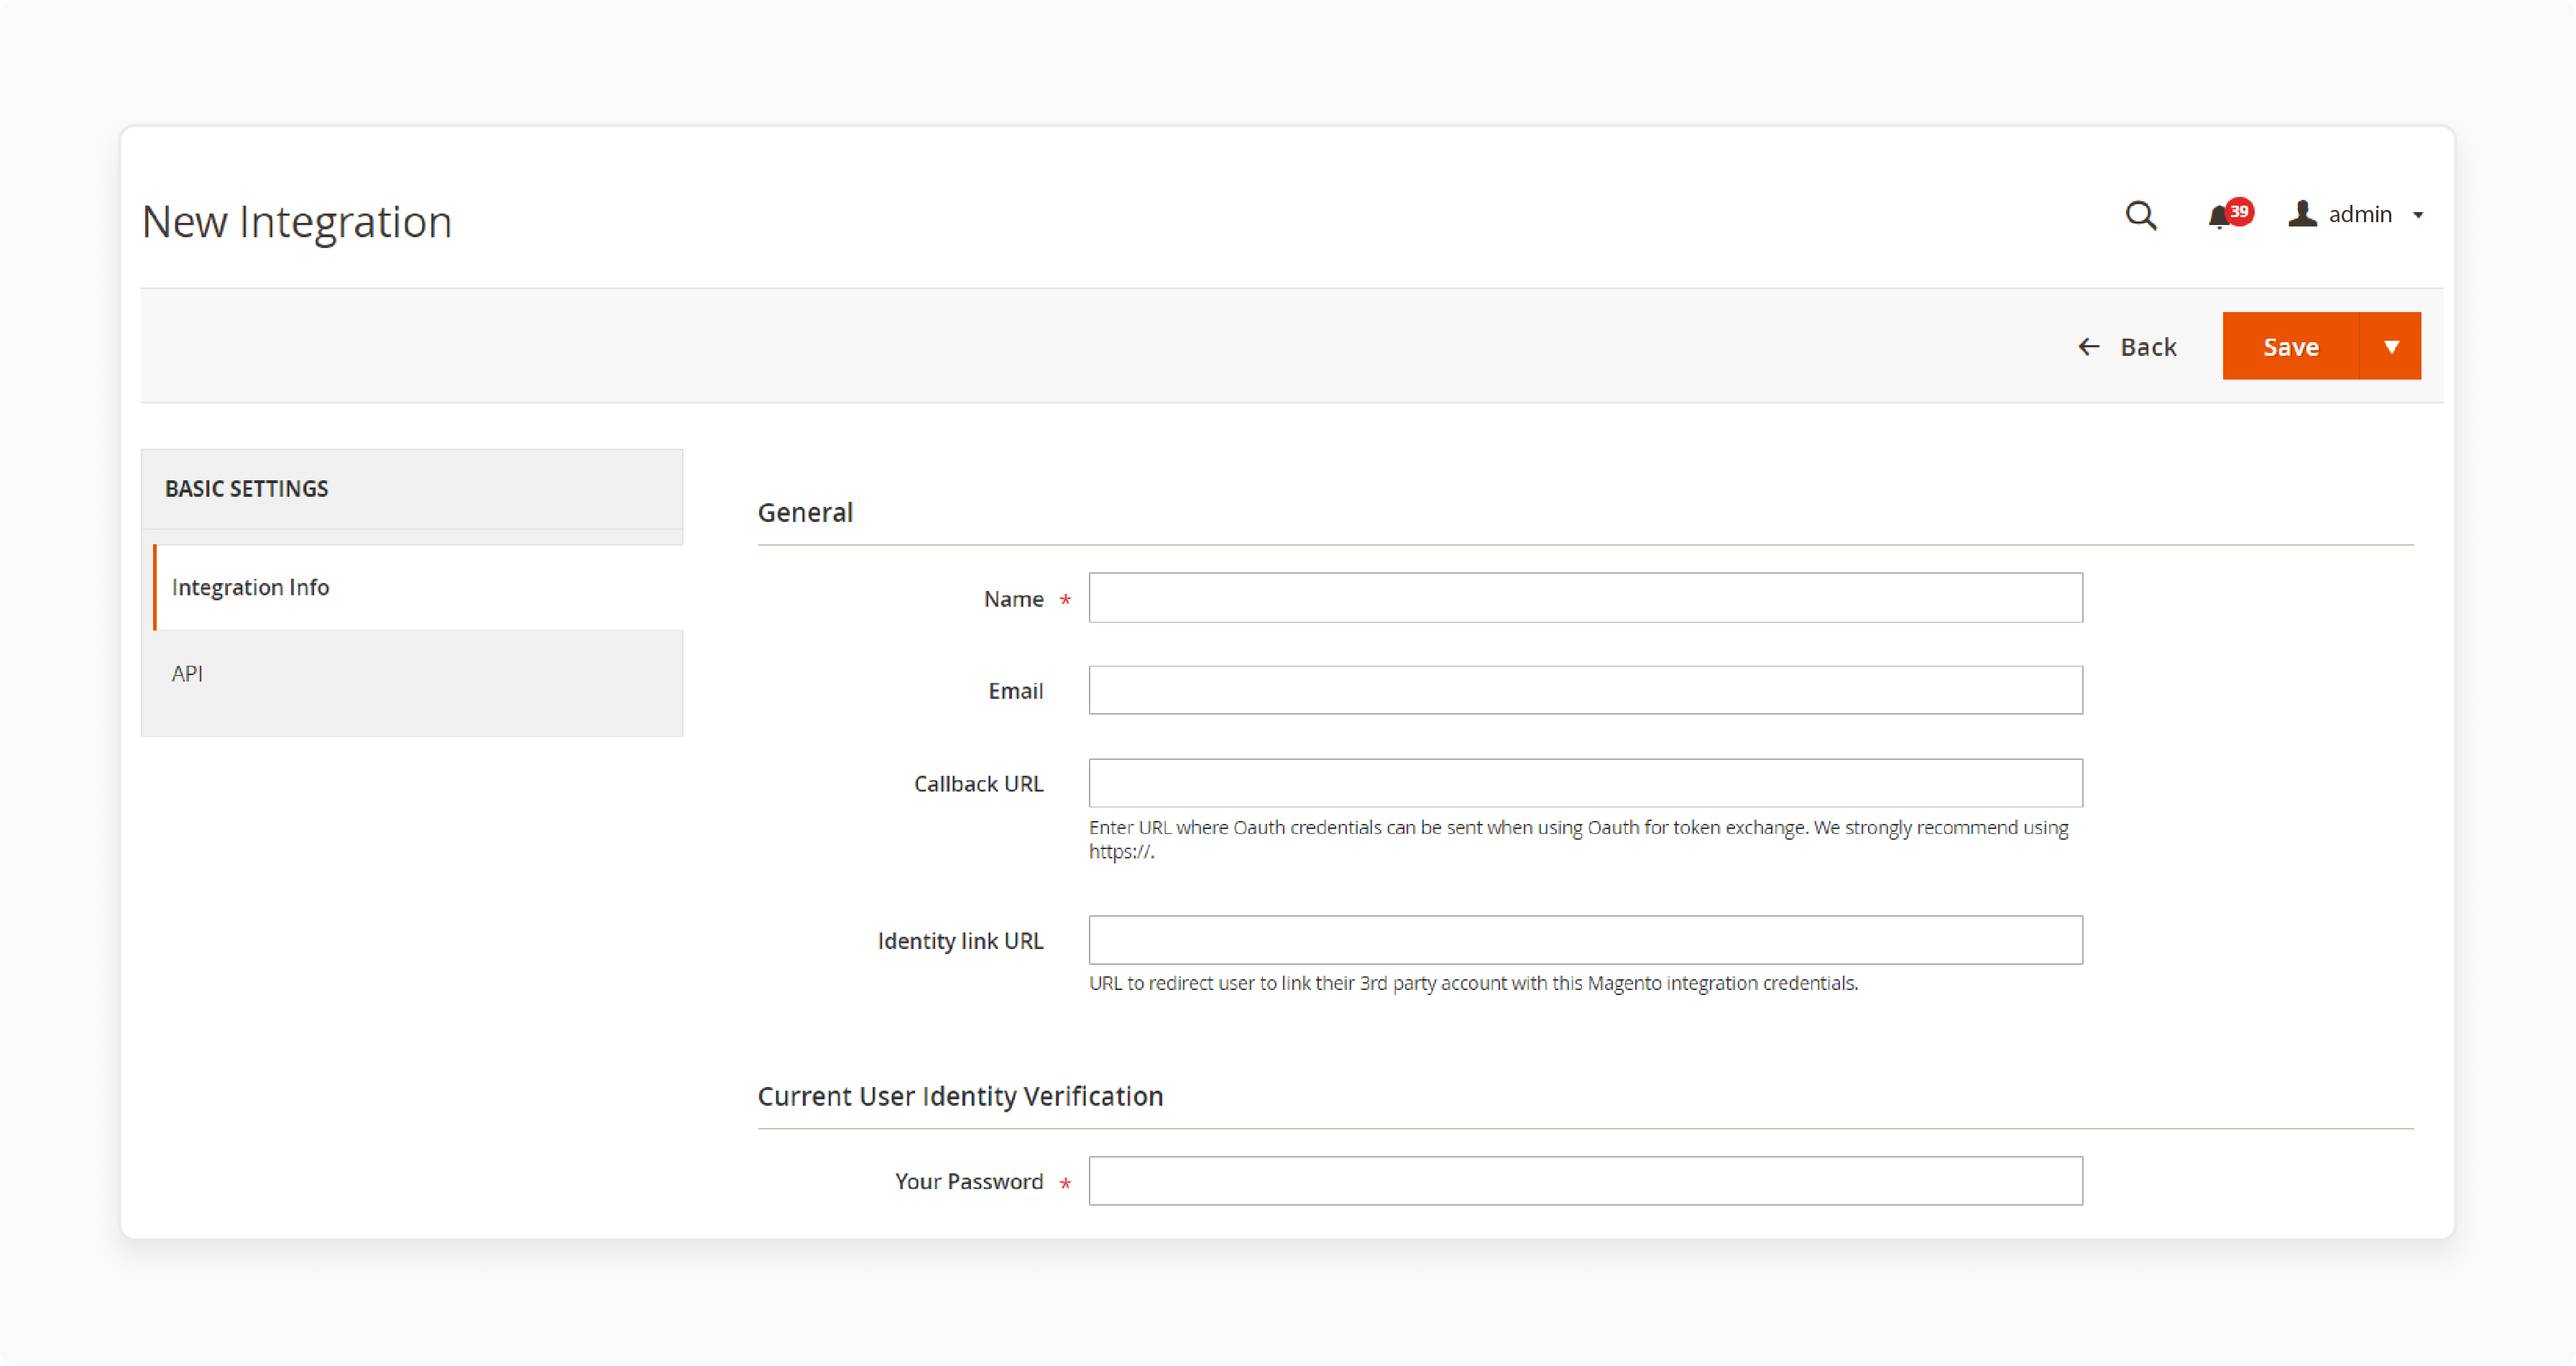Switch to the API tab

[412, 673]
